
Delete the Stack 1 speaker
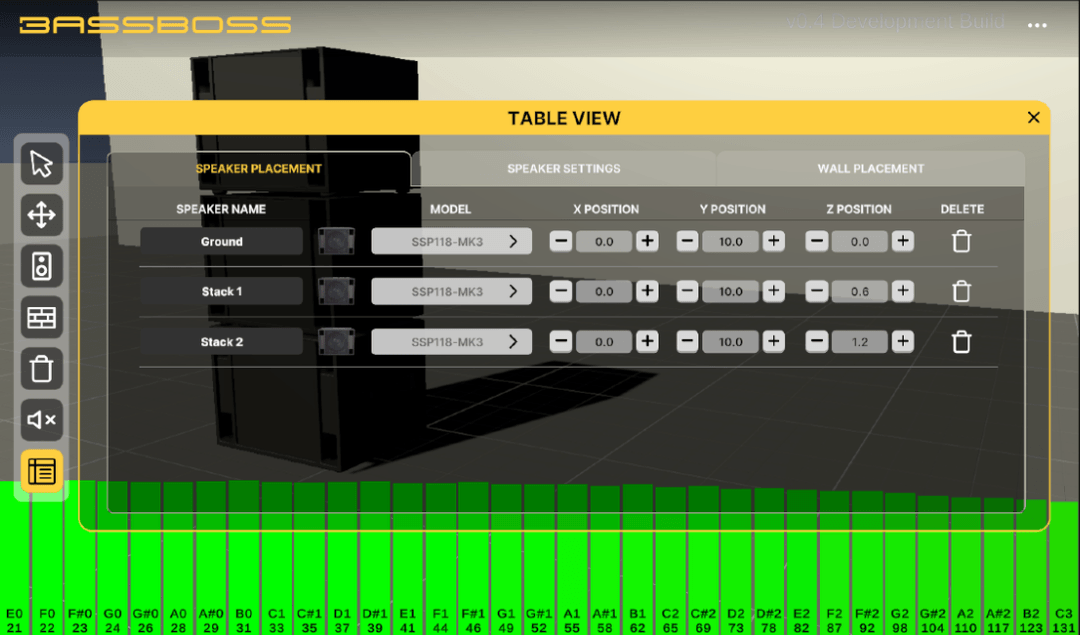point(961,291)
